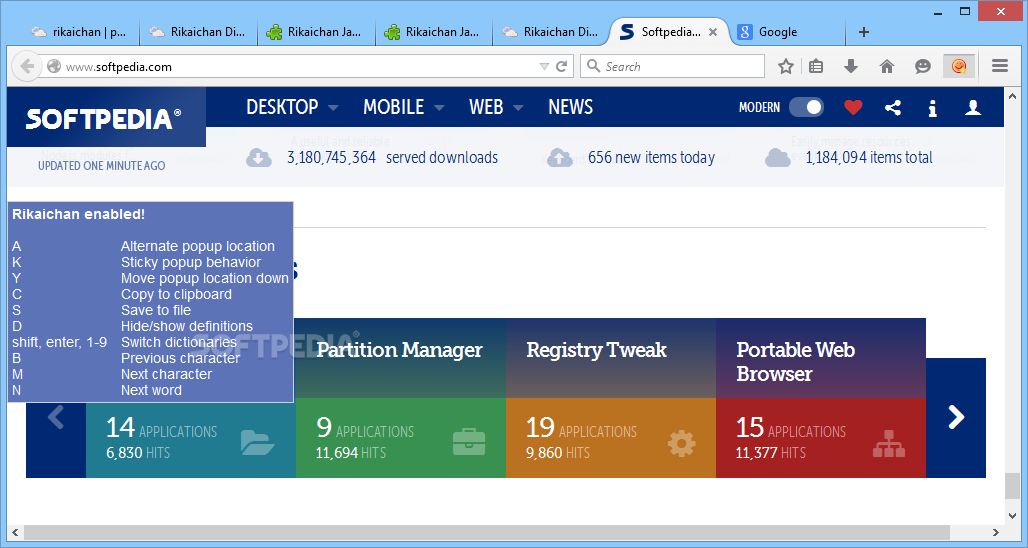Click the briefcase icon on Partition Manager card
Screen dimensions: 1028x548
[469, 442]
